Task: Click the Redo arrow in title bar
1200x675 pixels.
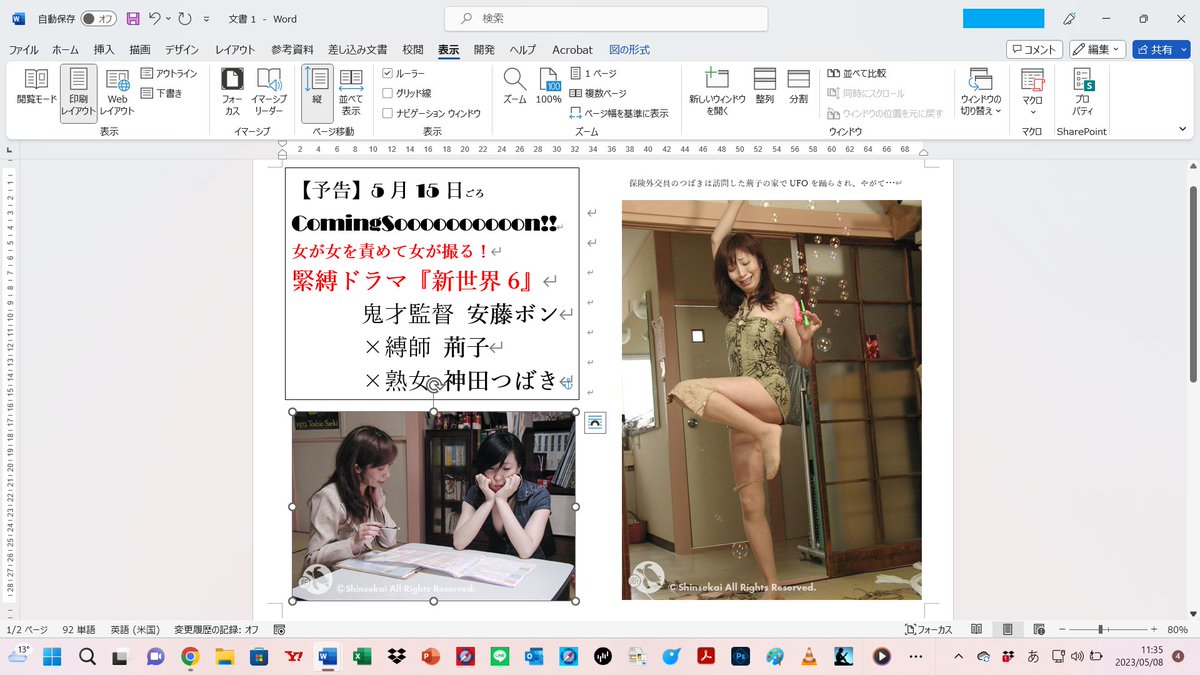Action: point(185,19)
